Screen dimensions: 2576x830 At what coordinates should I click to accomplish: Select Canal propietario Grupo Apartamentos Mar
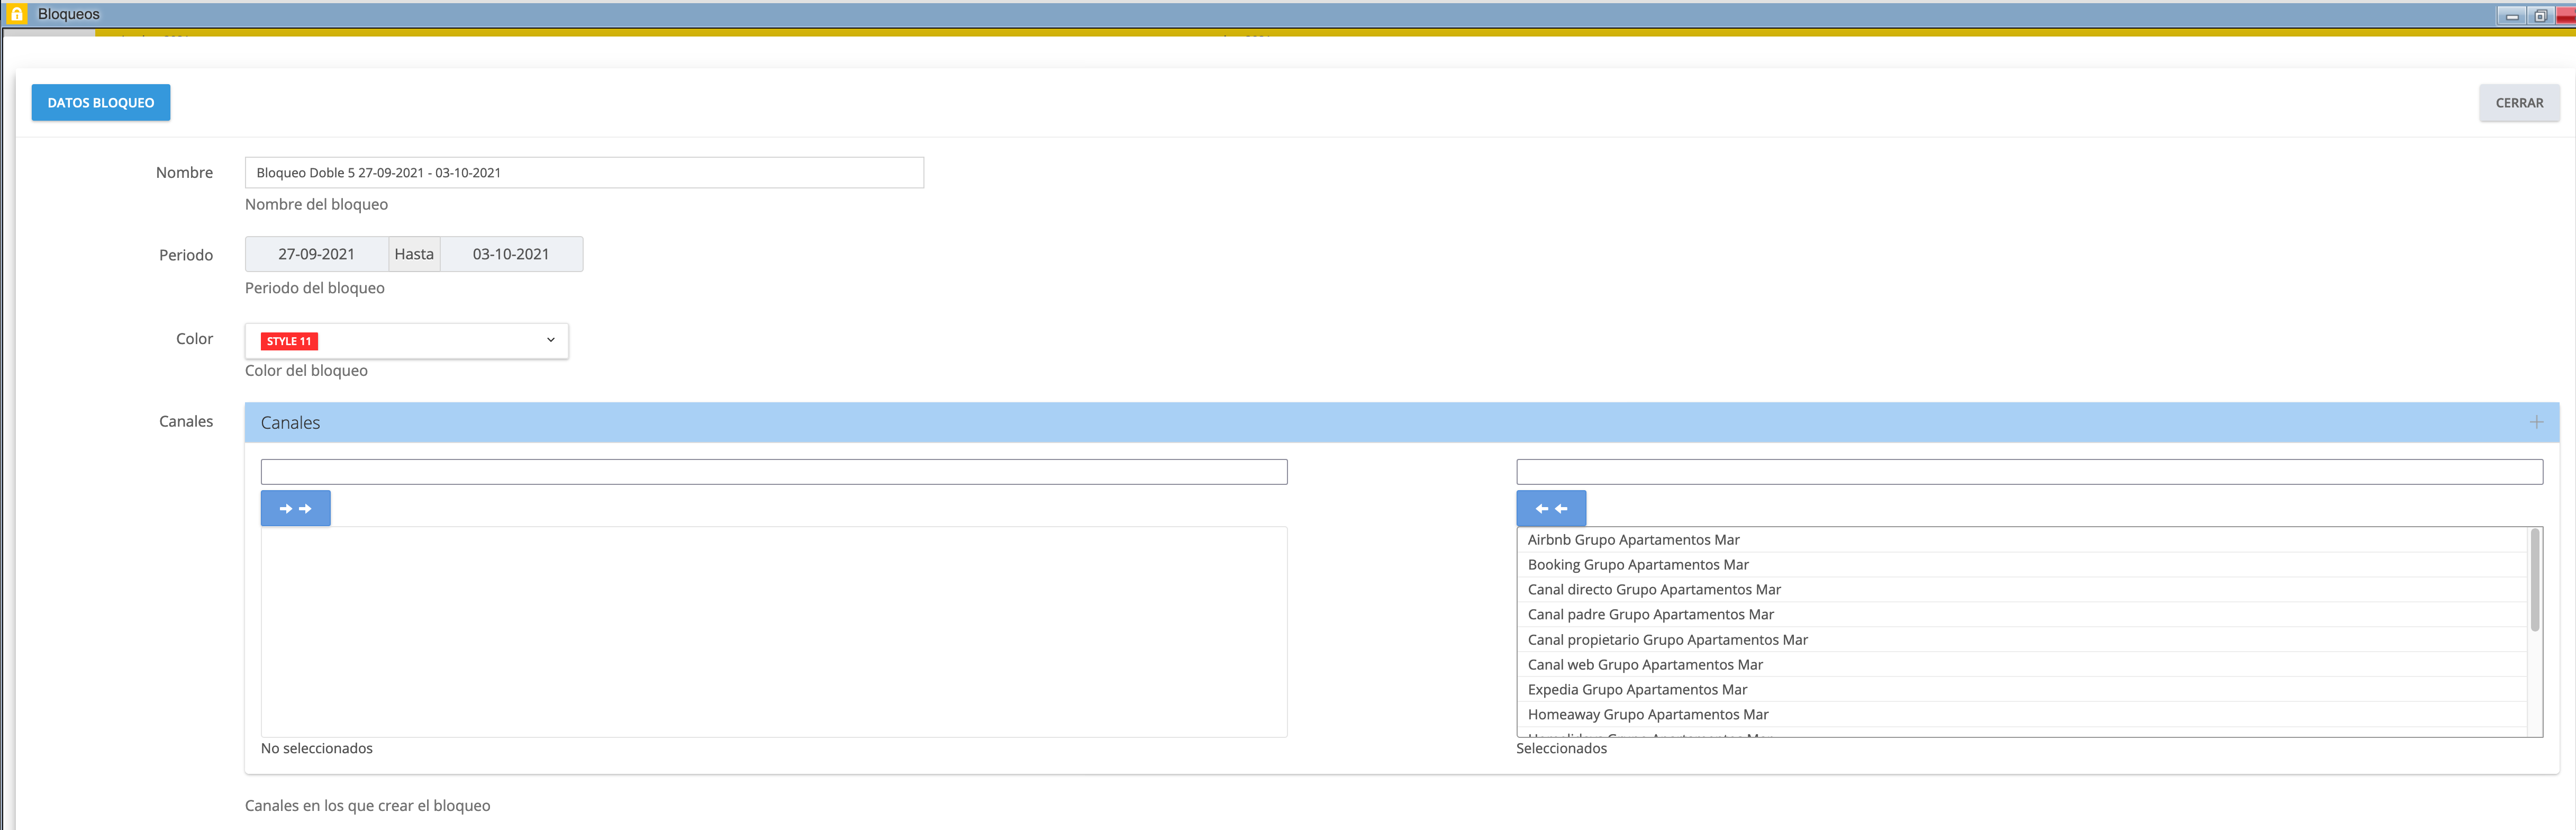pos(1667,639)
